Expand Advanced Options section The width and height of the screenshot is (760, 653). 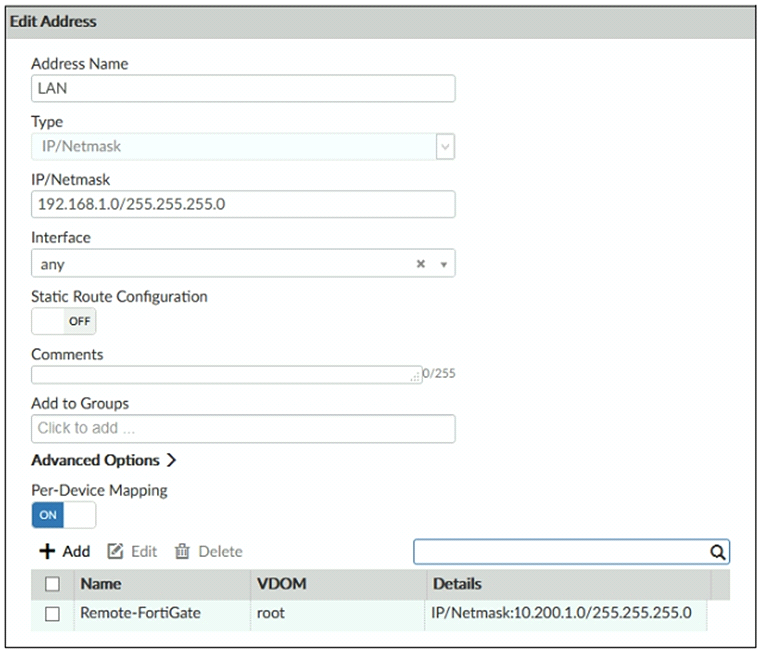pyautogui.click(x=103, y=460)
